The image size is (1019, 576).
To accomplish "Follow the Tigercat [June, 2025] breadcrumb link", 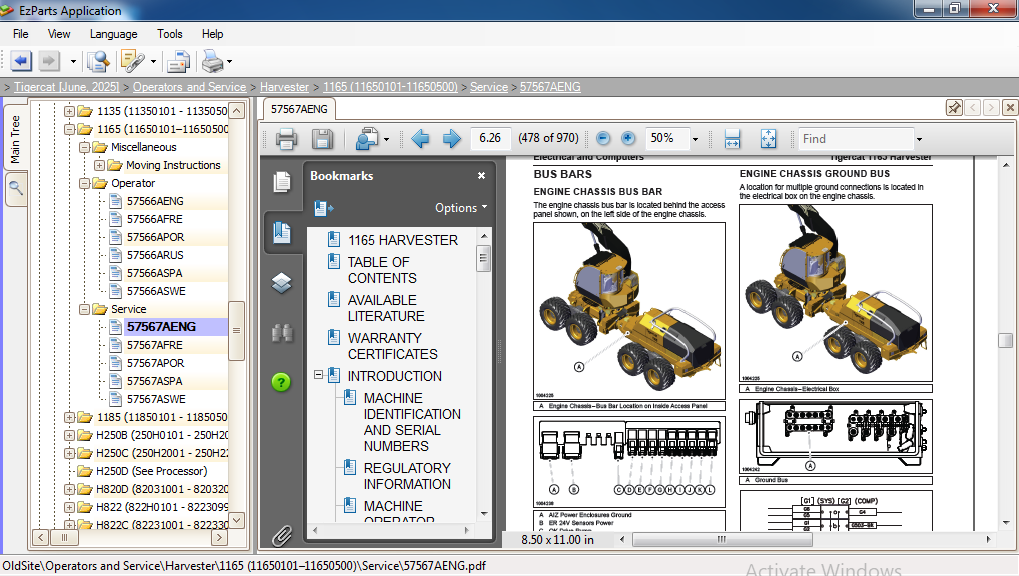I will click(67, 87).
